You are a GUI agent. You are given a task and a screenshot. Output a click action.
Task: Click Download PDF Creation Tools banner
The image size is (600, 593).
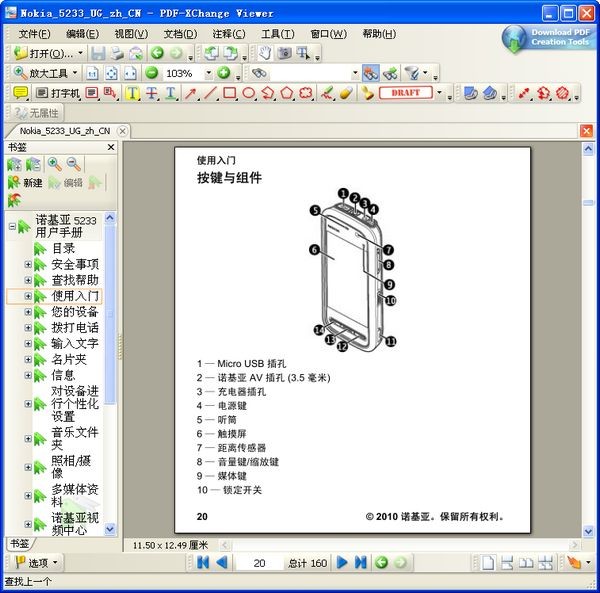point(549,38)
